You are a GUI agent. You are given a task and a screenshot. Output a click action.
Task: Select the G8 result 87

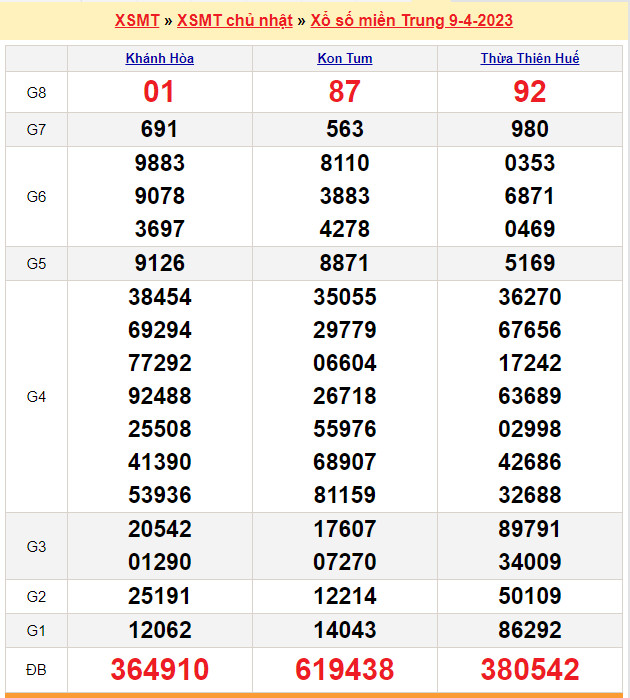click(x=344, y=92)
